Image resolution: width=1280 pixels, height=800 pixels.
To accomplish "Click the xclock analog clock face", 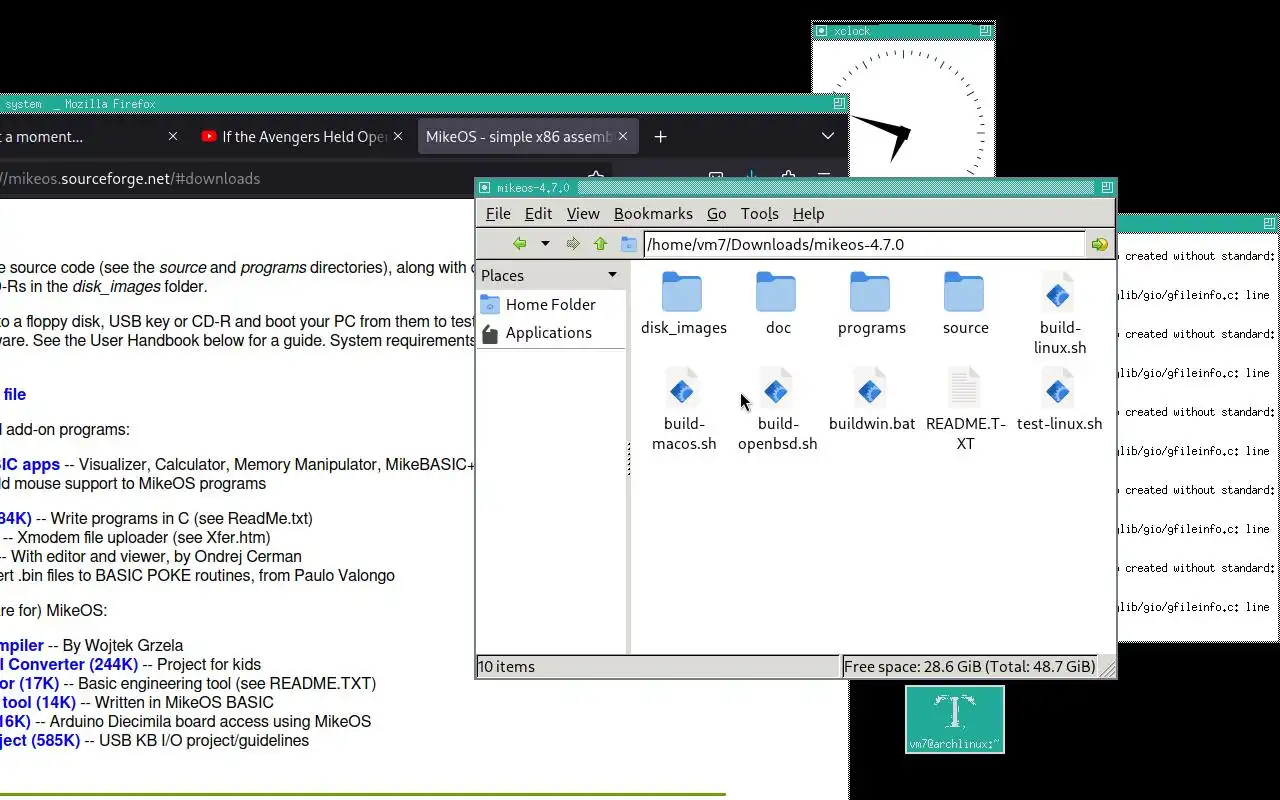I will (x=903, y=110).
